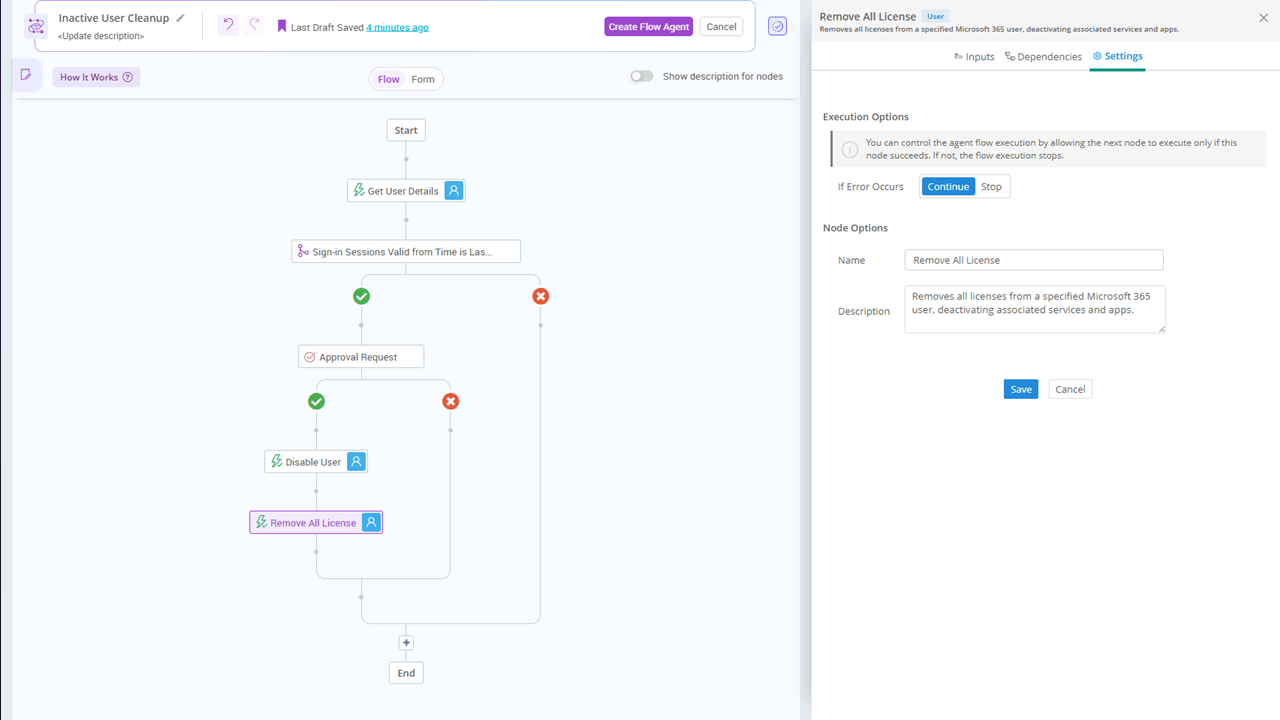
Task: Edit flow name with pencil icon
Action: click(180, 18)
